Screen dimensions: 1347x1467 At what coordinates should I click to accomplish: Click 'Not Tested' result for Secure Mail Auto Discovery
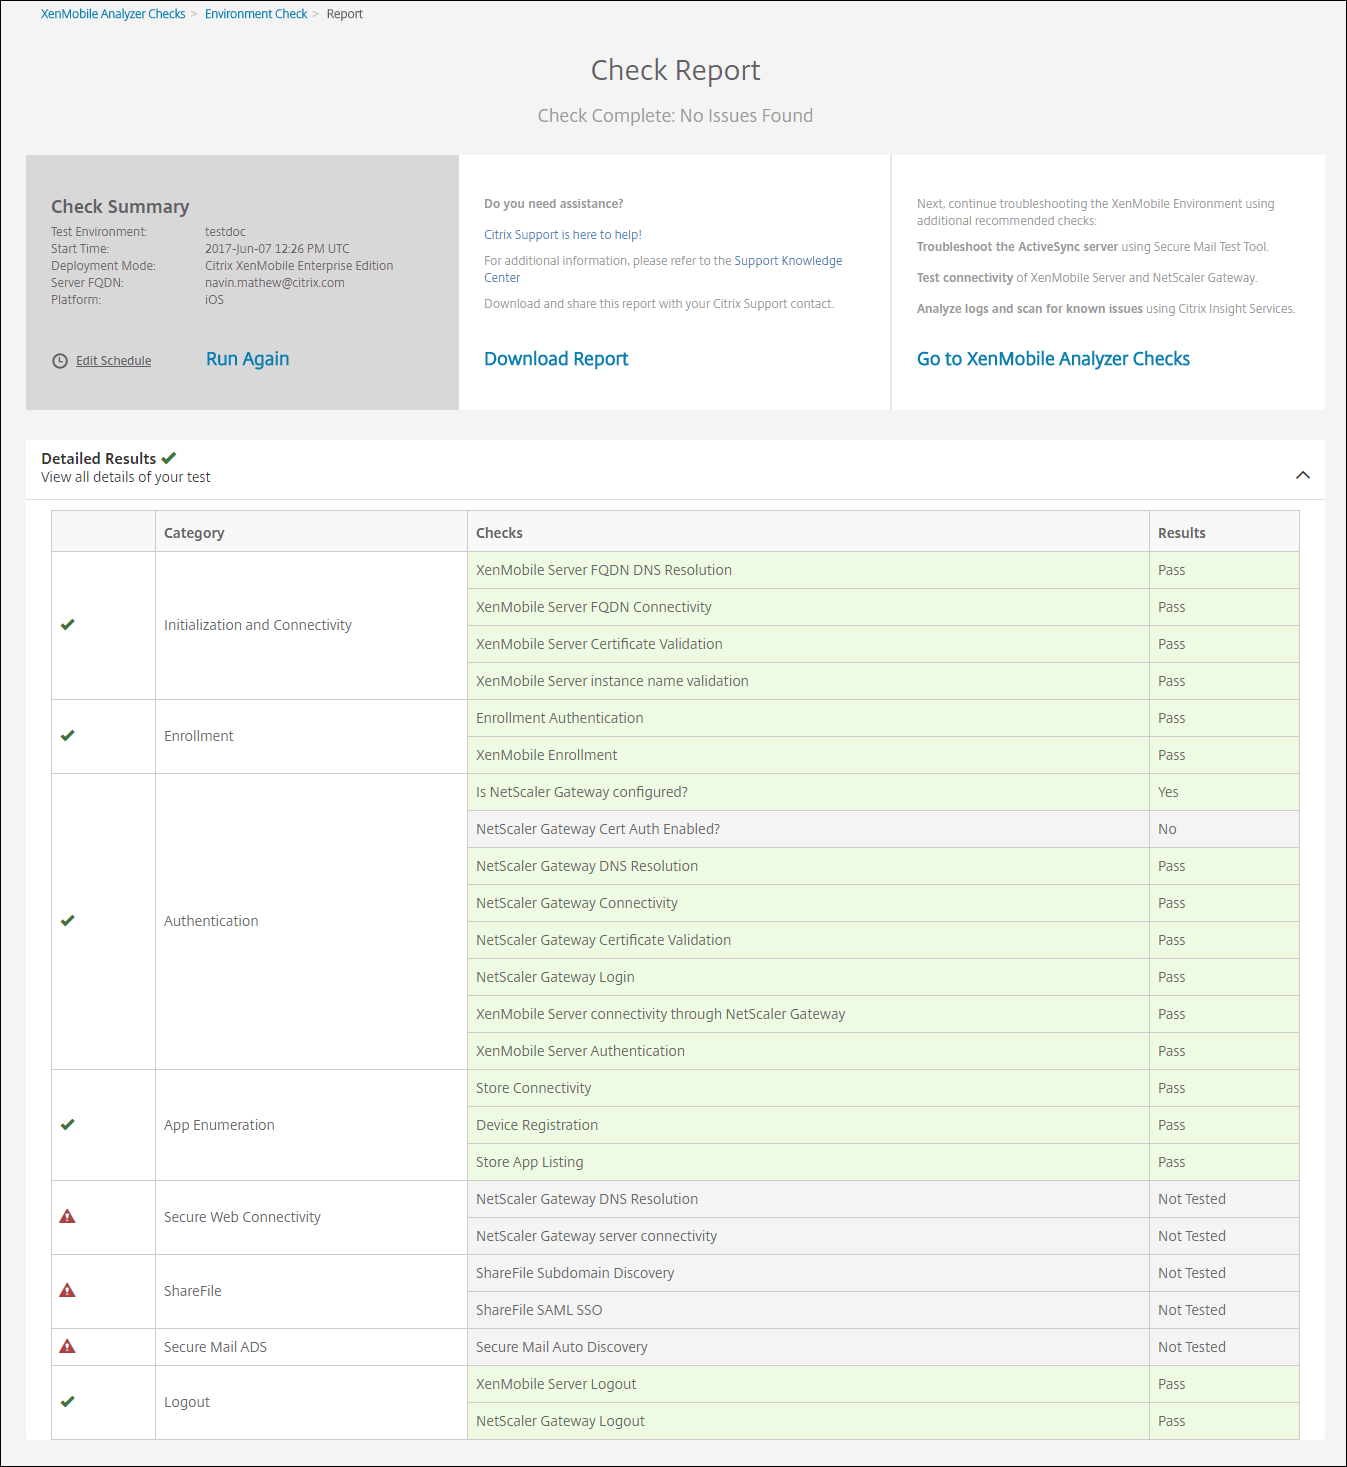[1224, 1347]
